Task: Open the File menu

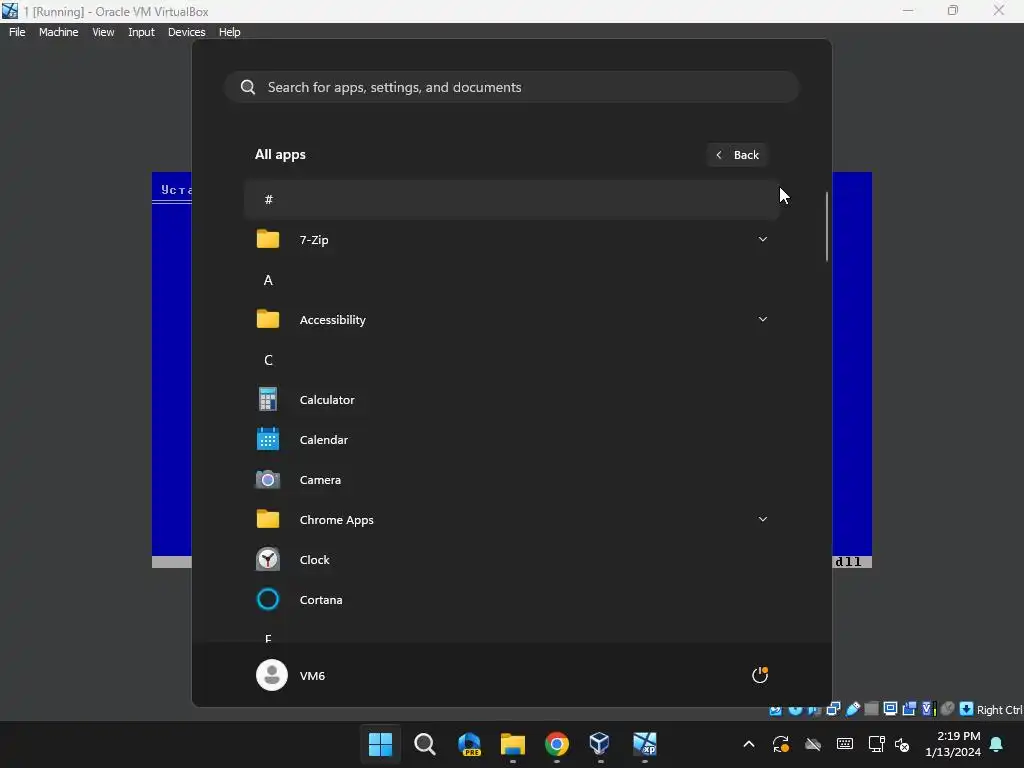Action: (17, 32)
